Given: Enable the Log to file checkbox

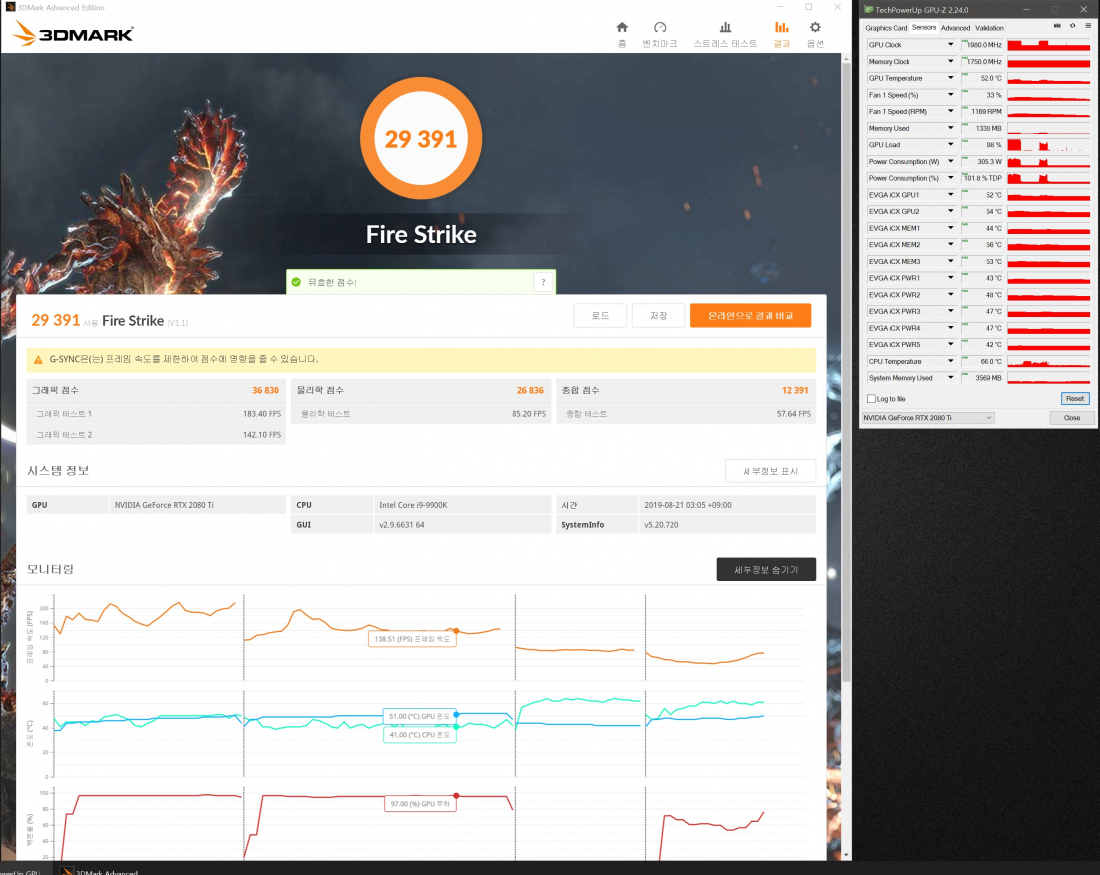Looking at the screenshot, I should [871, 398].
